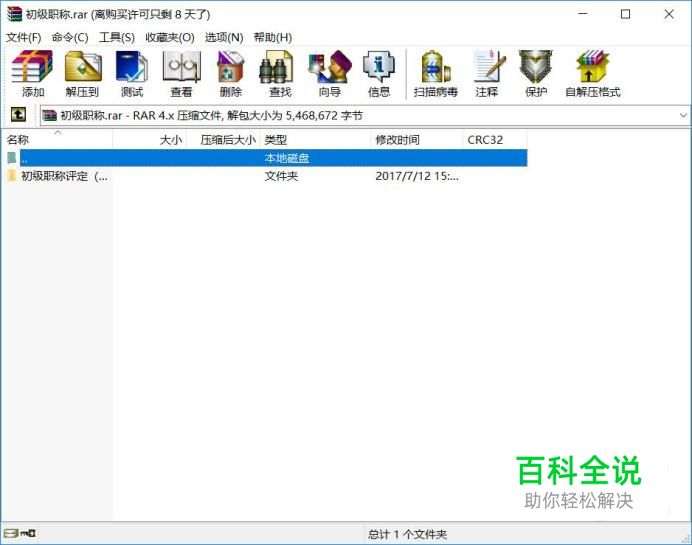Viewport: 692px width, 545px height.
Task: Sort by 压缩后大小 column header
Action: coord(224,140)
